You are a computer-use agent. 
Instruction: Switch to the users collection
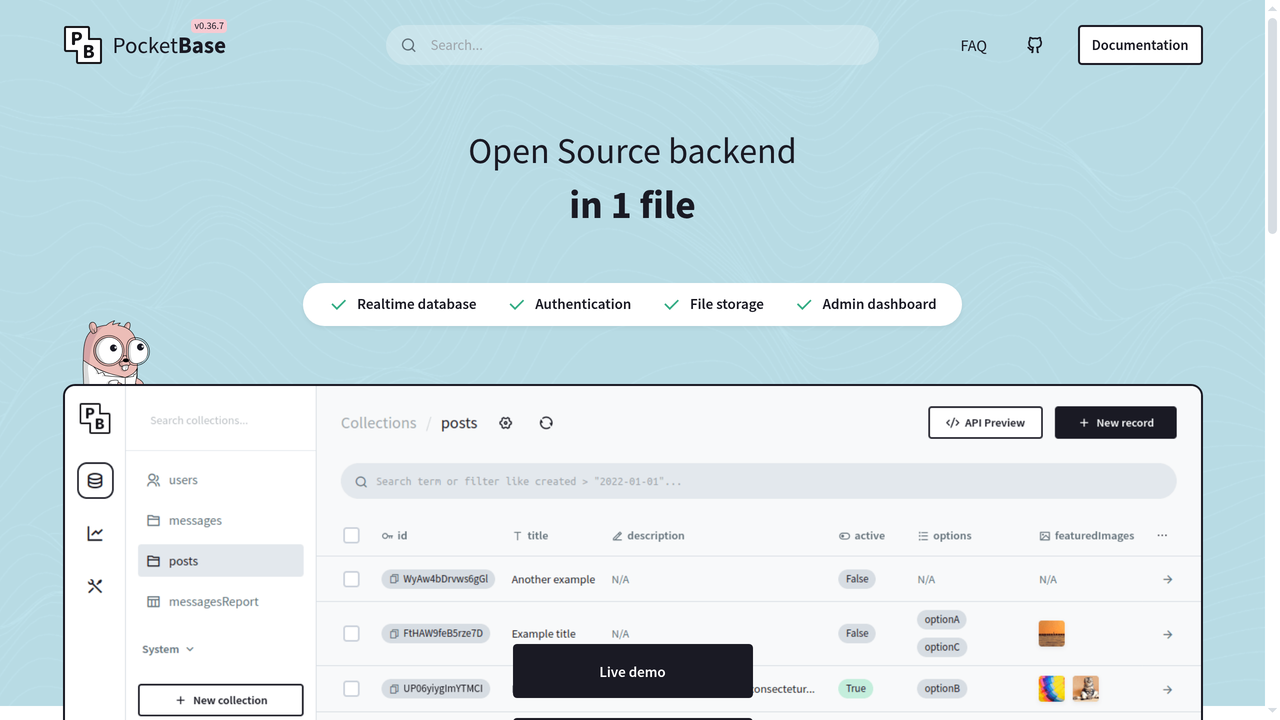(x=183, y=480)
